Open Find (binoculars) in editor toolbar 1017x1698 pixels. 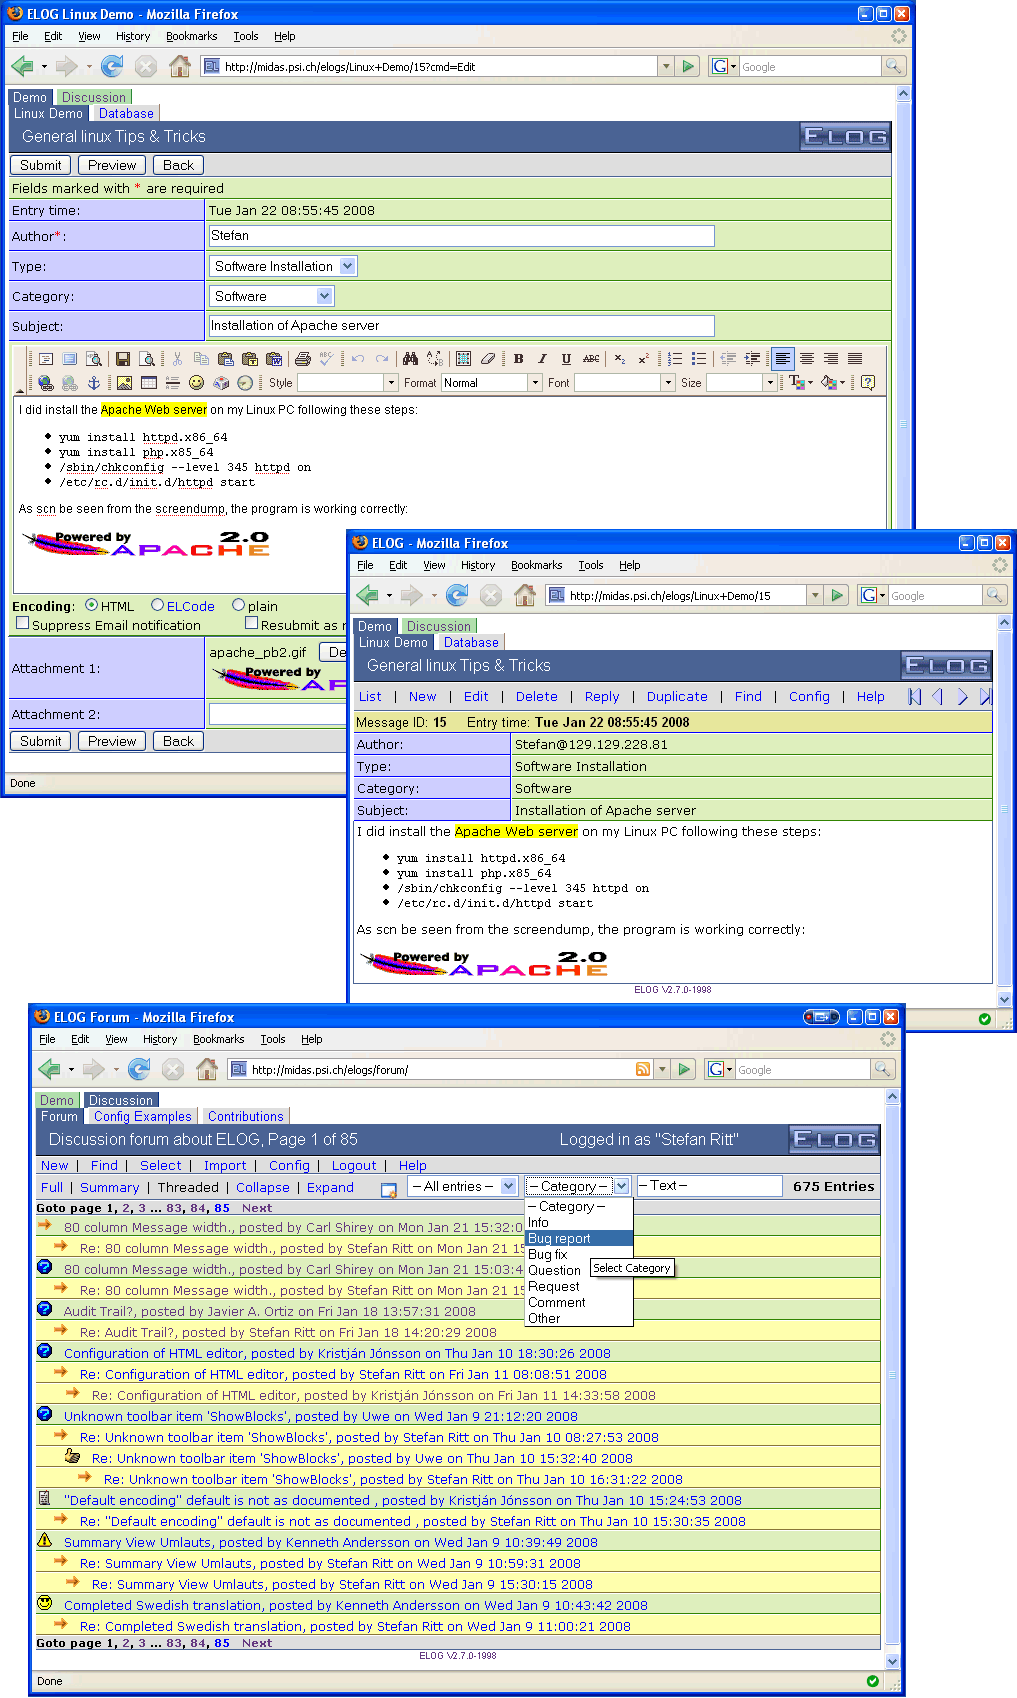(x=410, y=359)
